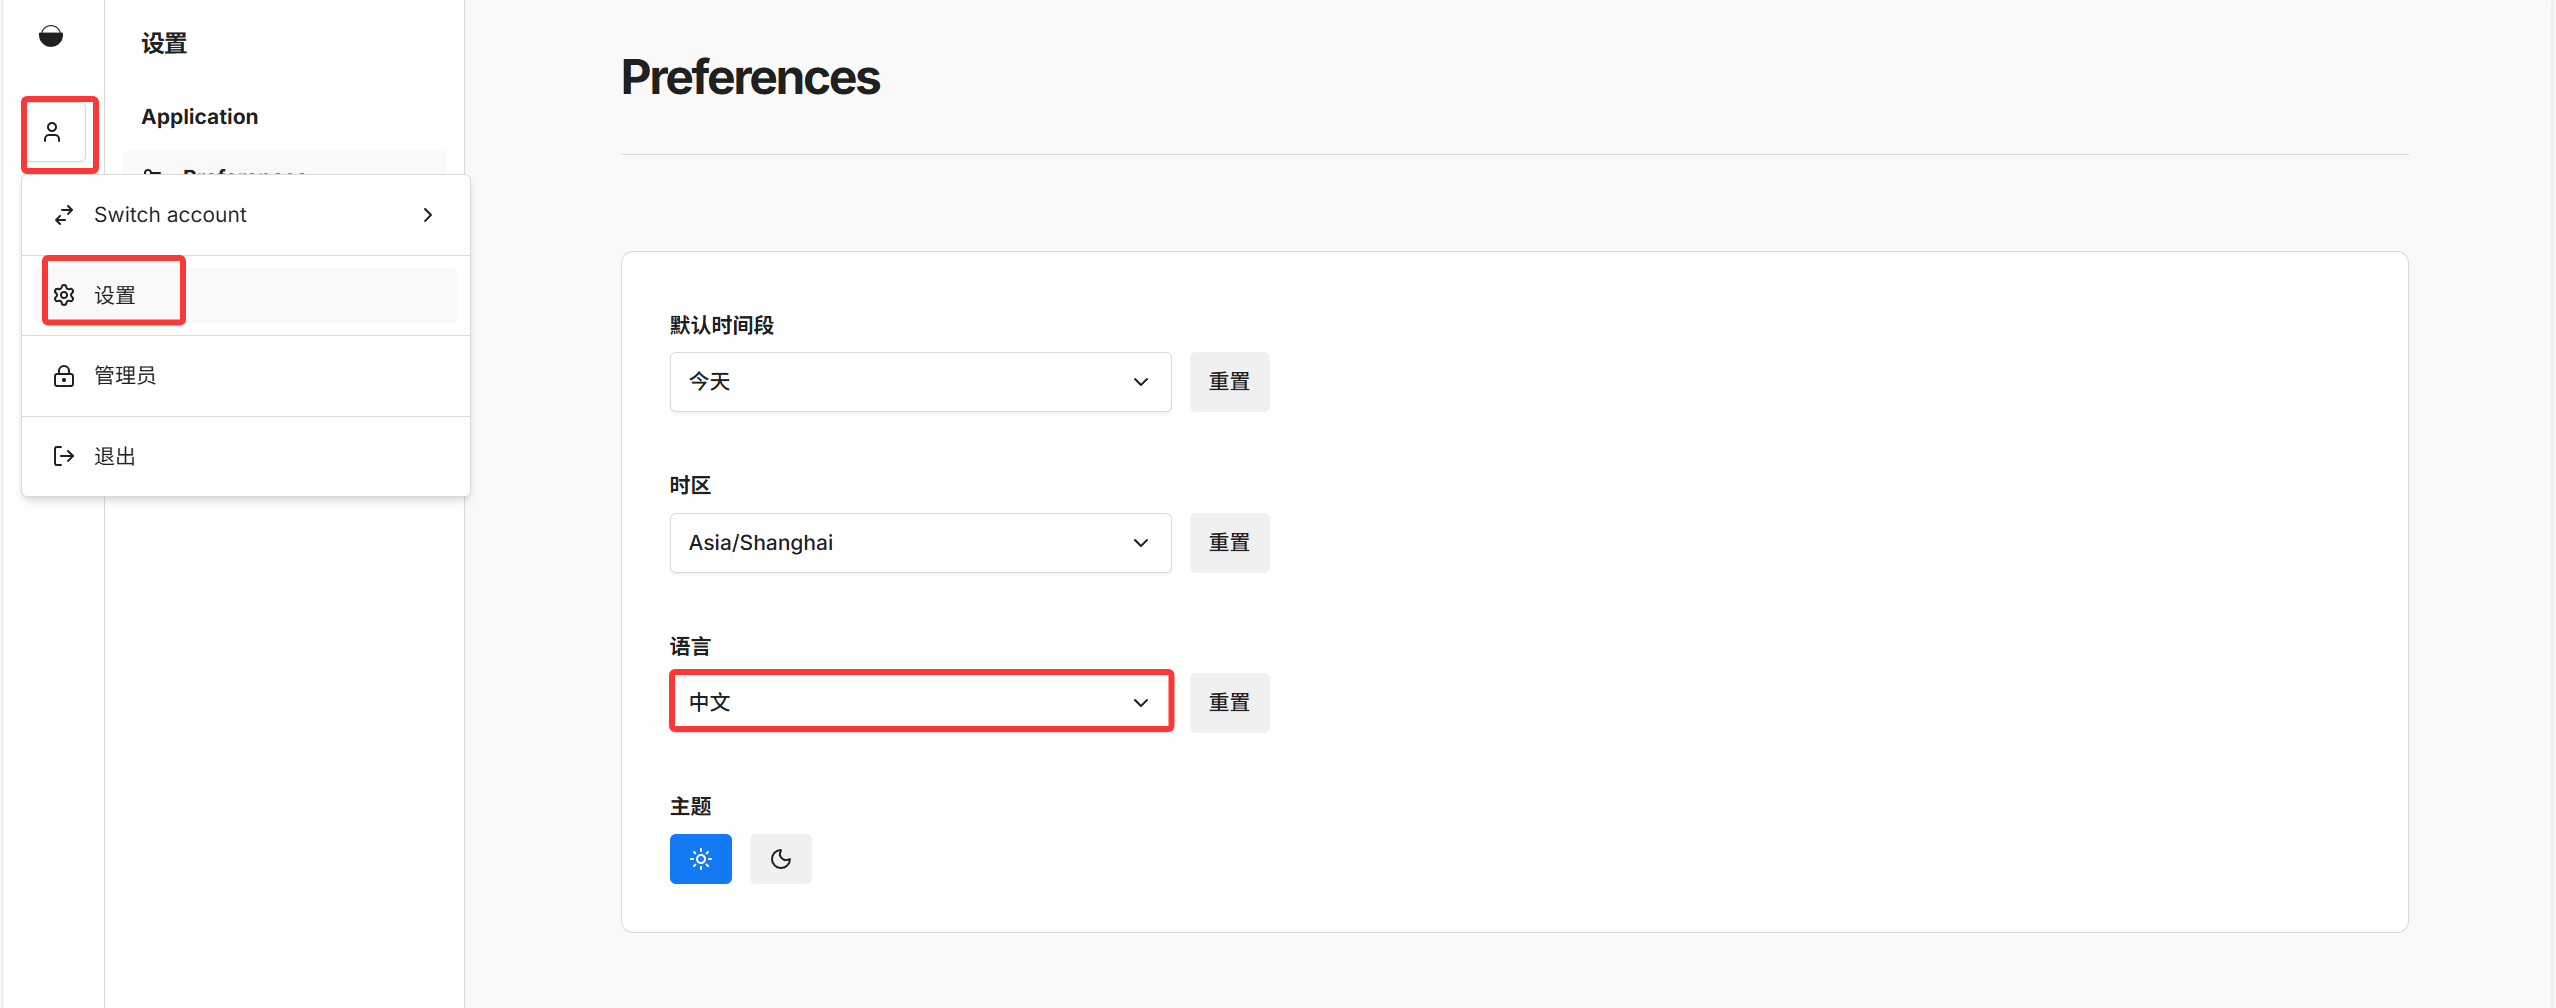Reset the language with its 重置 button
Screen dimensions: 2556x1008
click(x=1229, y=702)
